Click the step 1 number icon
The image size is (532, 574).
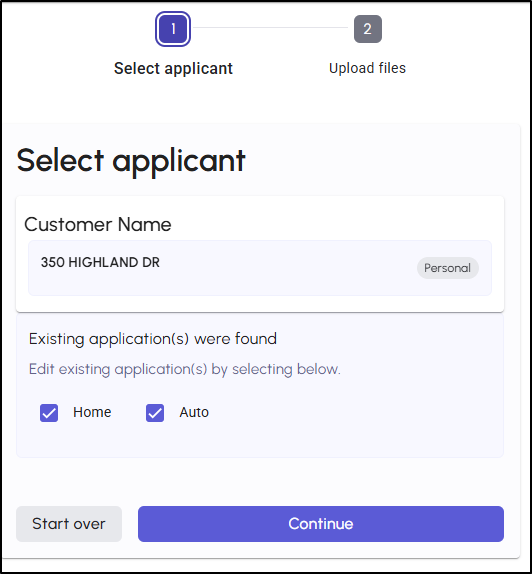[x=173, y=29]
